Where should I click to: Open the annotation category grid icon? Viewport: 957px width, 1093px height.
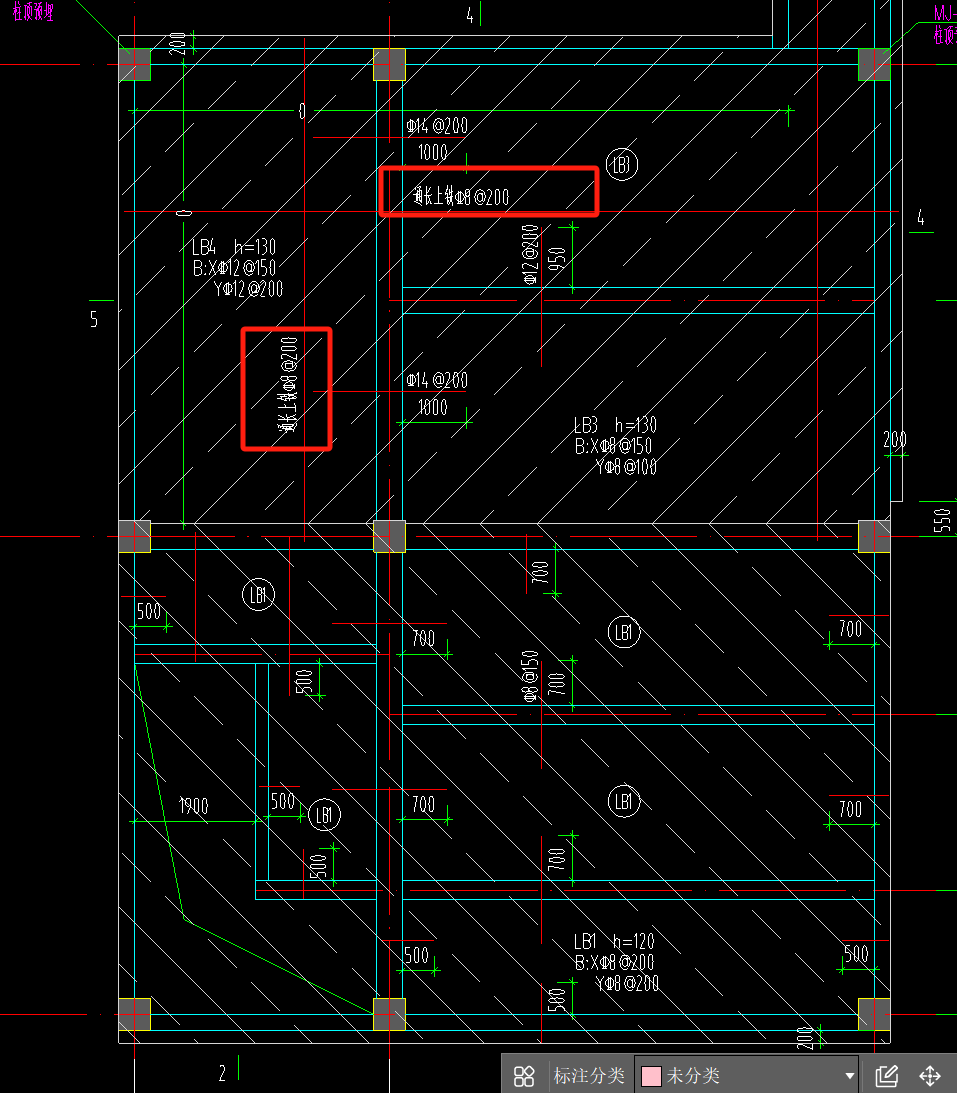click(523, 1076)
